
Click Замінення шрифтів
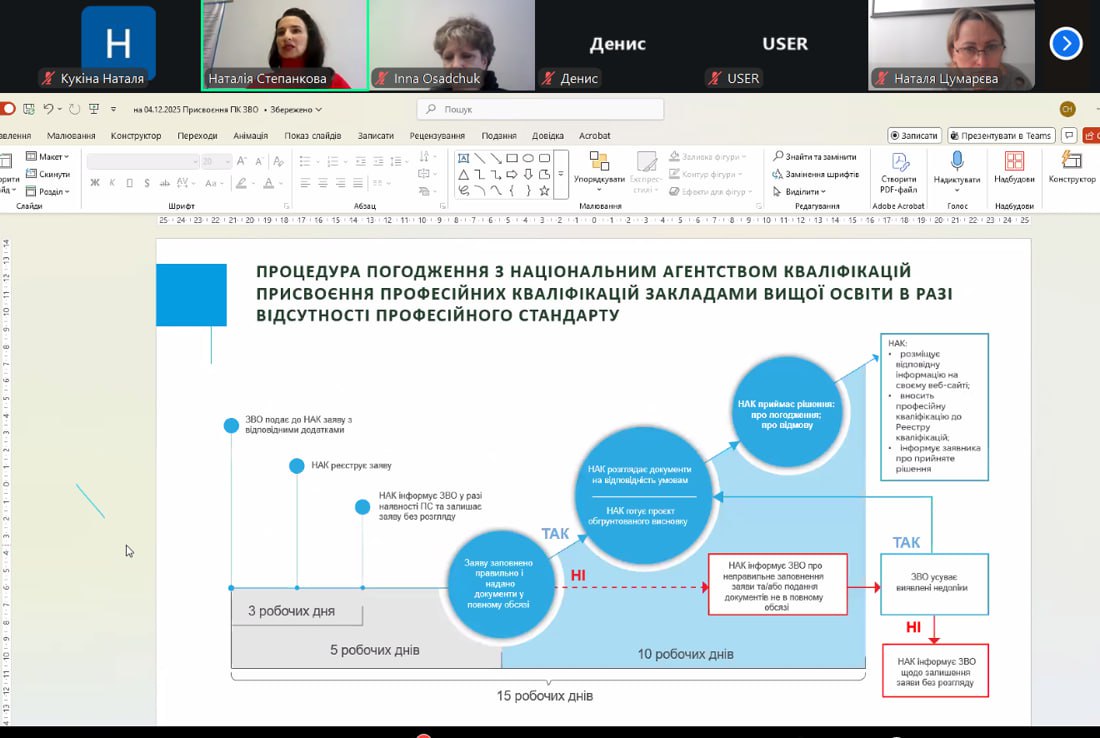coord(816,174)
